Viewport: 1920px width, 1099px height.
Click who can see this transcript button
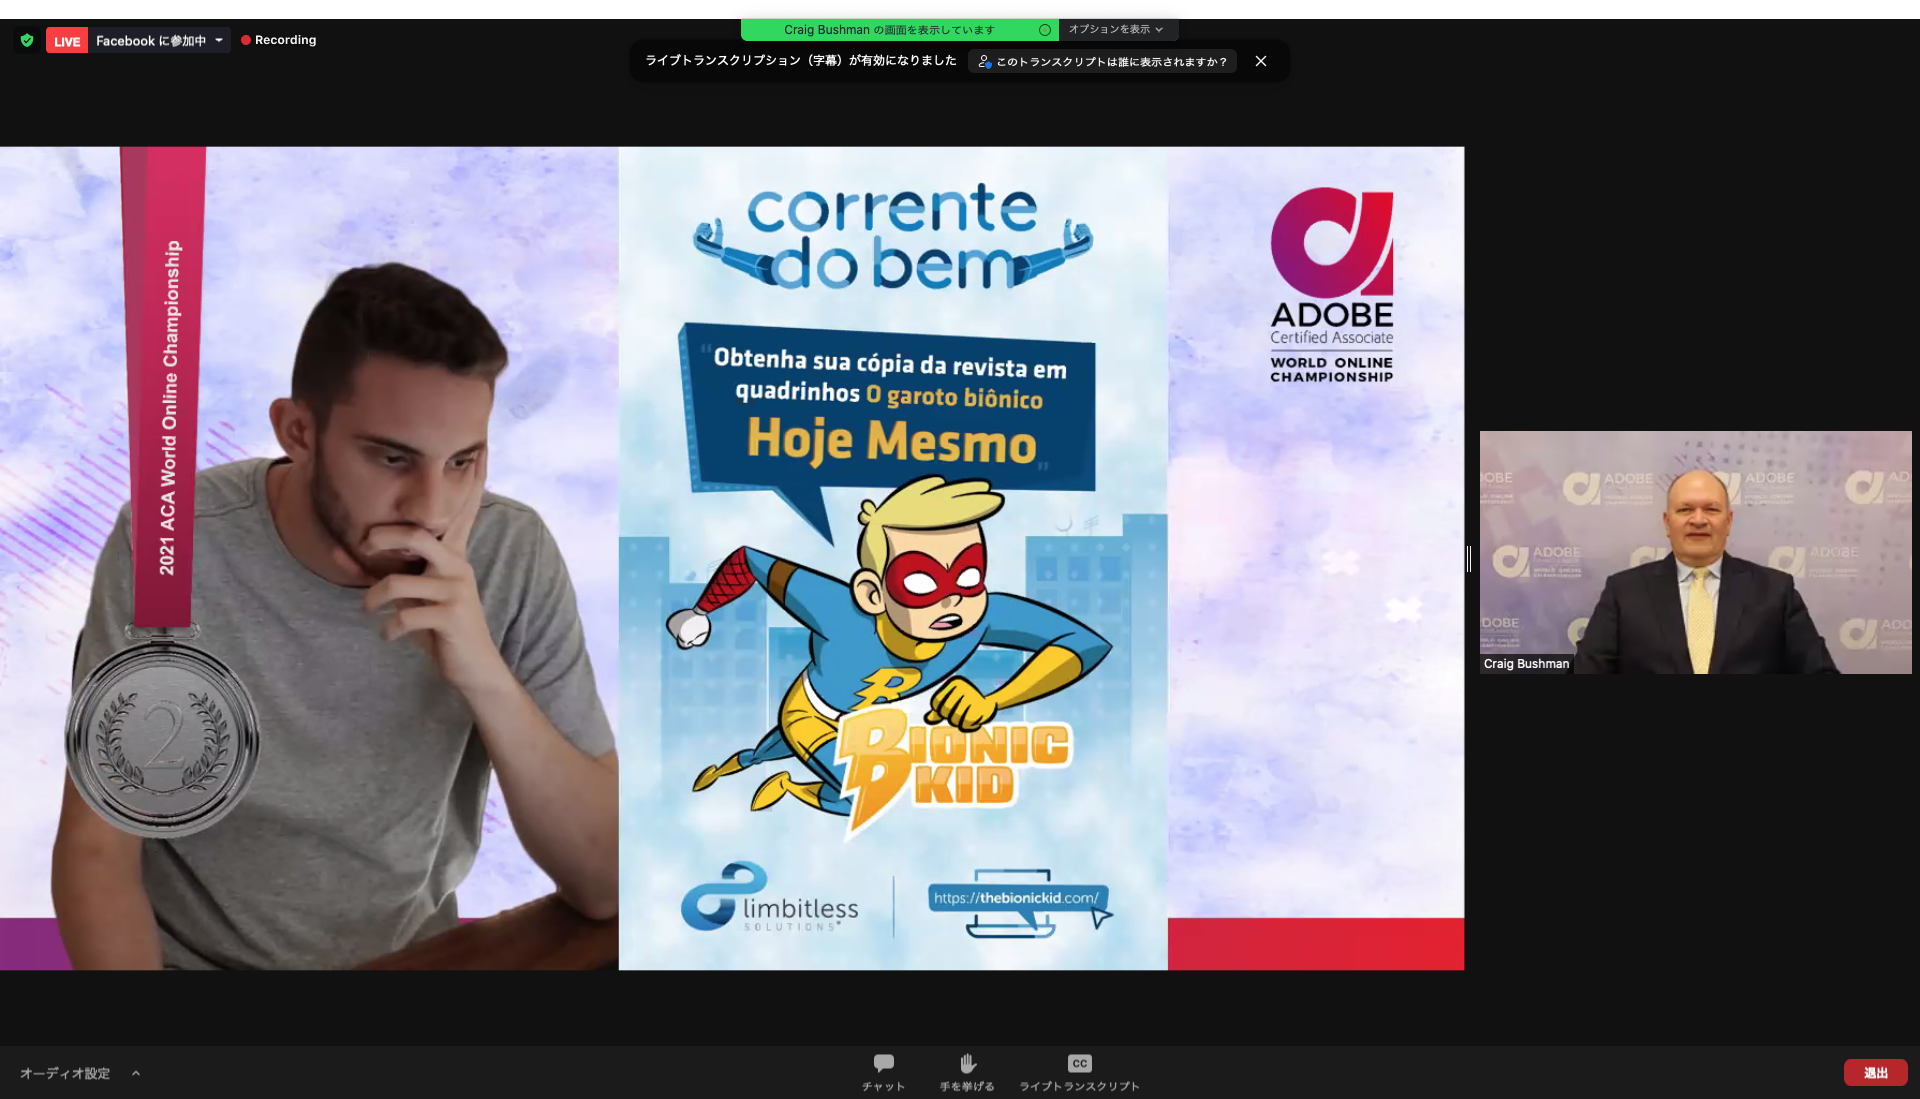[1102, 62]
